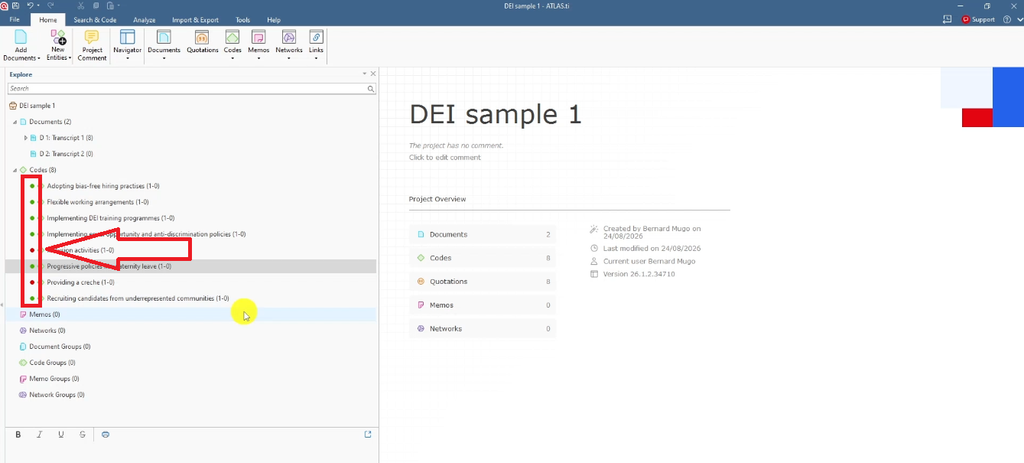Switch to the Search & Code tab
Screen dimensions: 1024x463
coord(95,20)
